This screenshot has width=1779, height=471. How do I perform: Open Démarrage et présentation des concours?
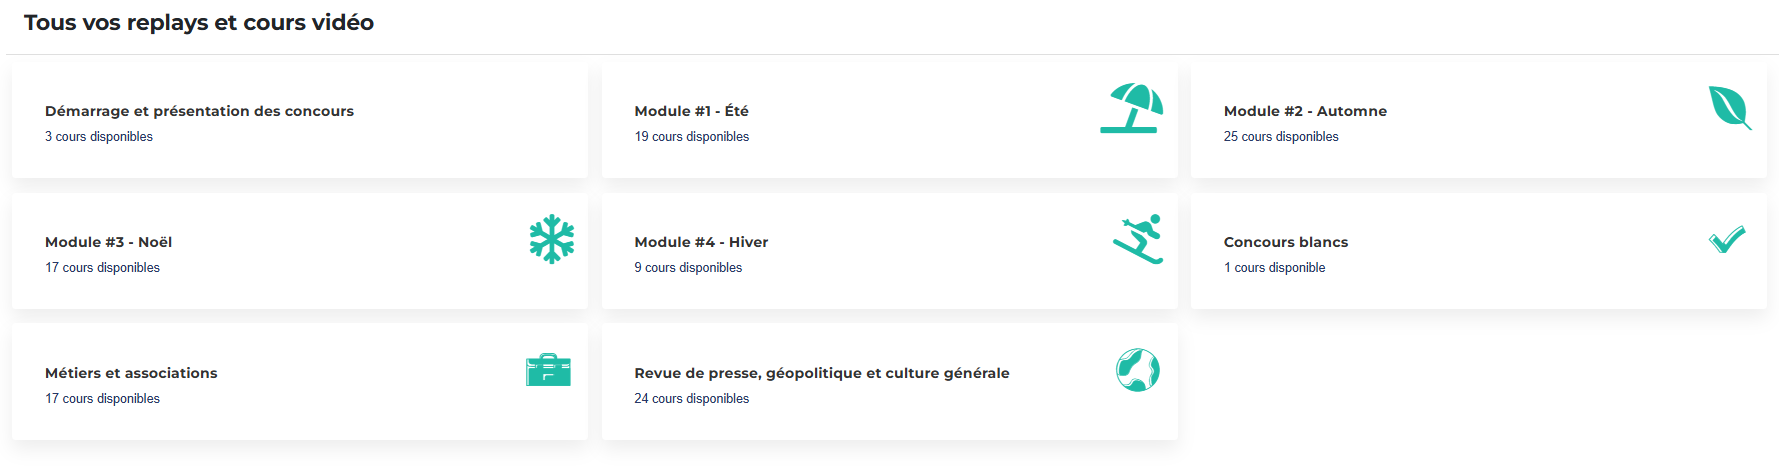[x=199, y=111]
